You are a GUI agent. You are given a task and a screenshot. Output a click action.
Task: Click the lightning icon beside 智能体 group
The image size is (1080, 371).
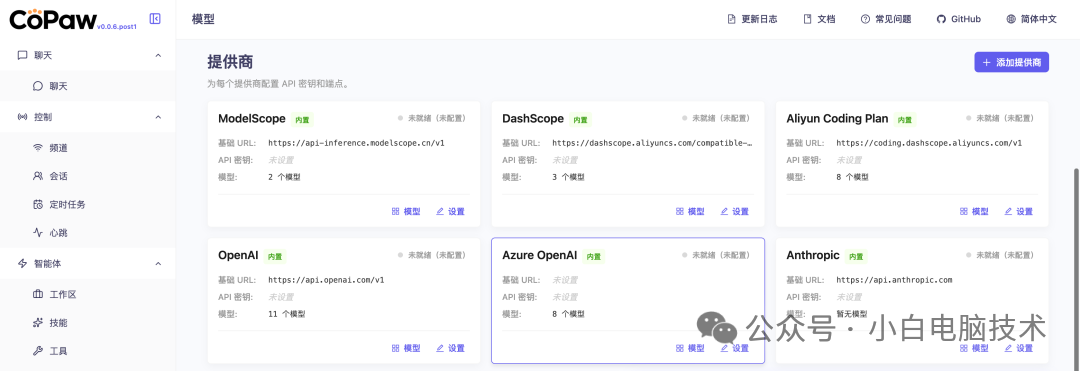coord(22,264)
